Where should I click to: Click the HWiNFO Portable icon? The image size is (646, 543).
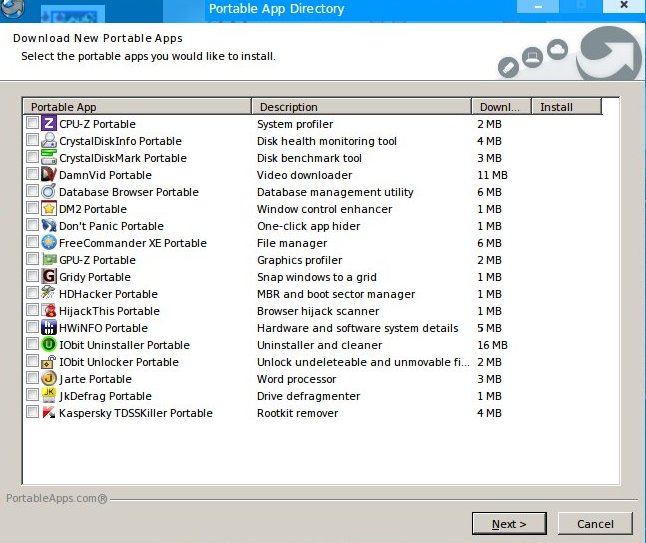(49, 327)
